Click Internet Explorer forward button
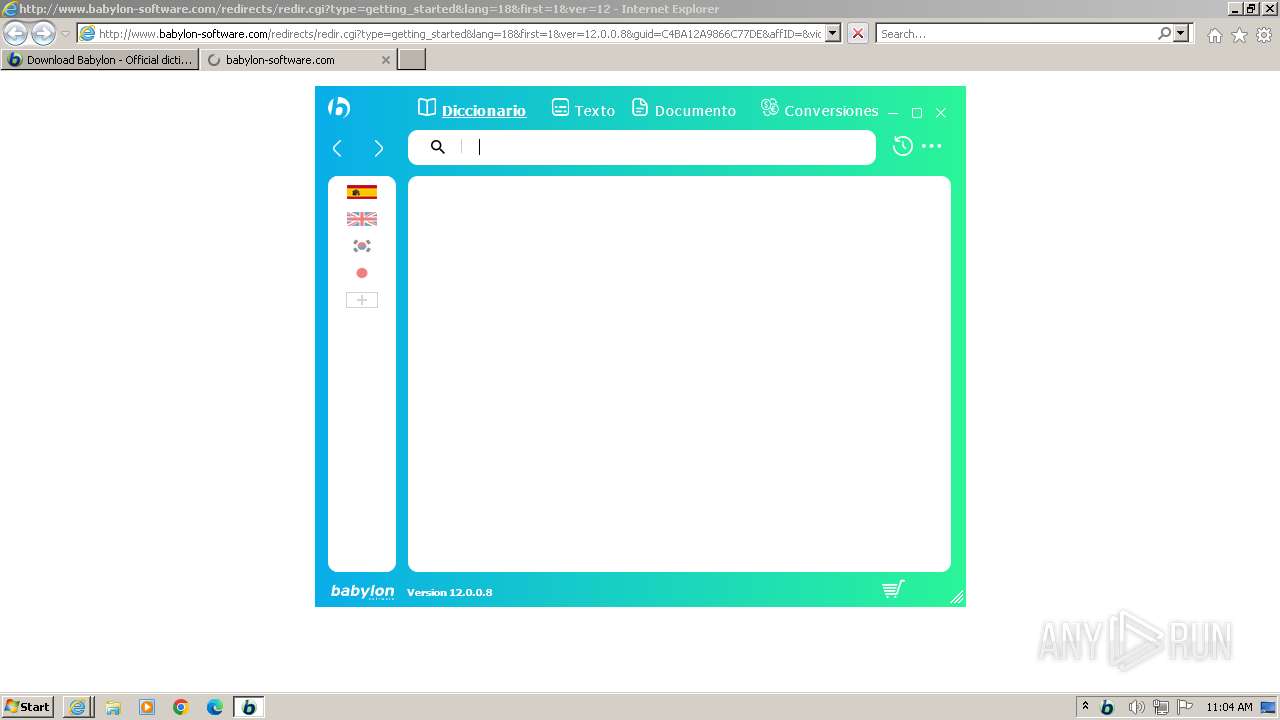The width and height of the screenshot is (1280, 720). (43, 33)
